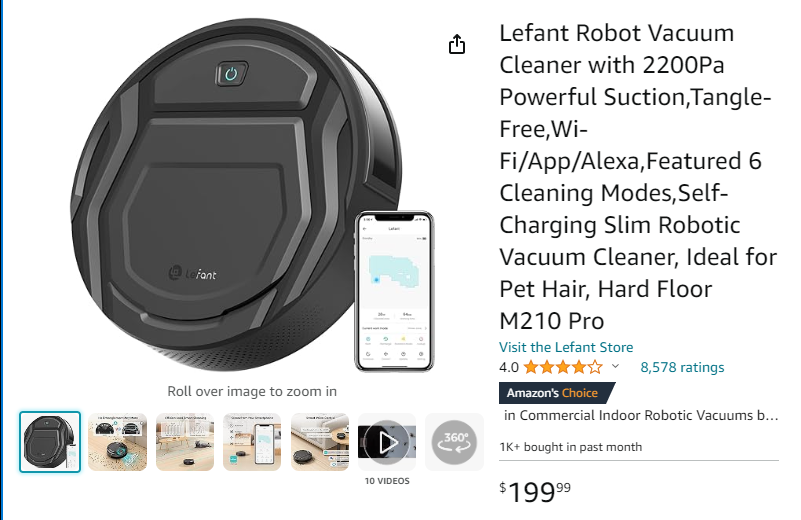Open the 360° view icon
The height and width of the screenshot is (520, 801).
point(454,442)
